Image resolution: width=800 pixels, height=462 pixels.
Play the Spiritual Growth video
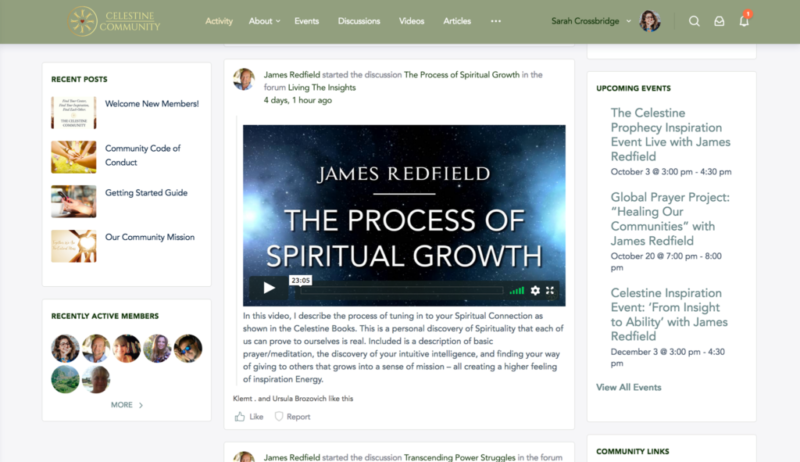click(x=269, y=288)
